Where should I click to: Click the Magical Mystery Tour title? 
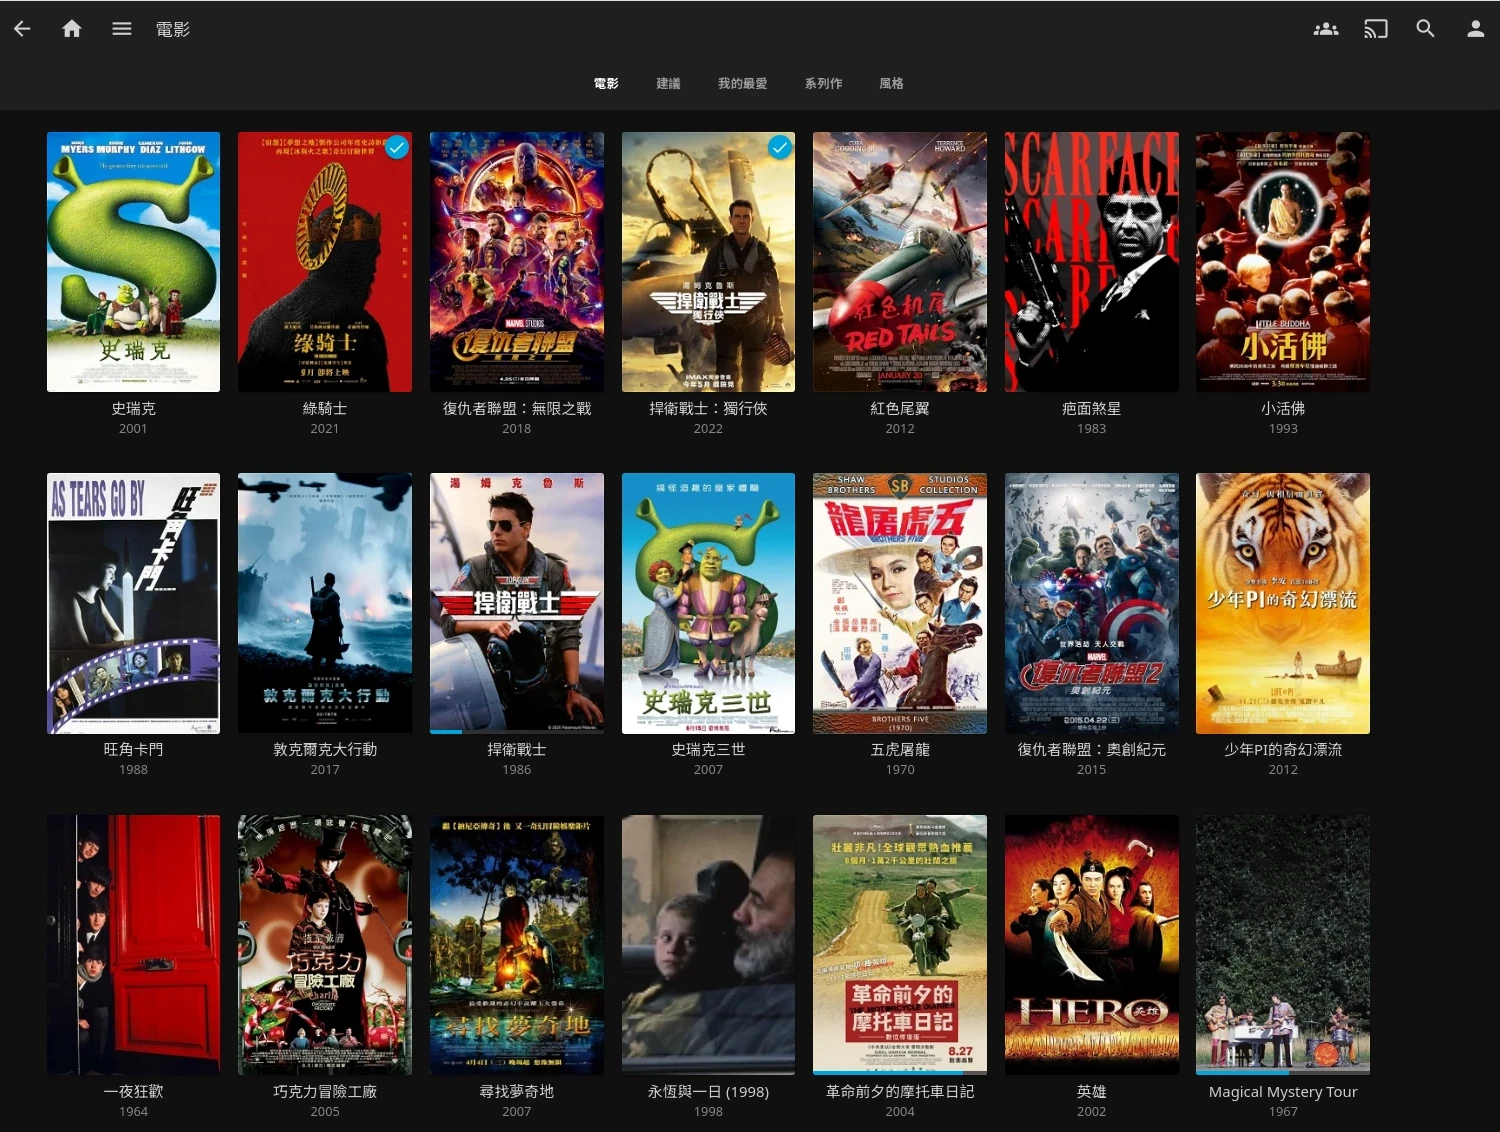(1283, 1091)
